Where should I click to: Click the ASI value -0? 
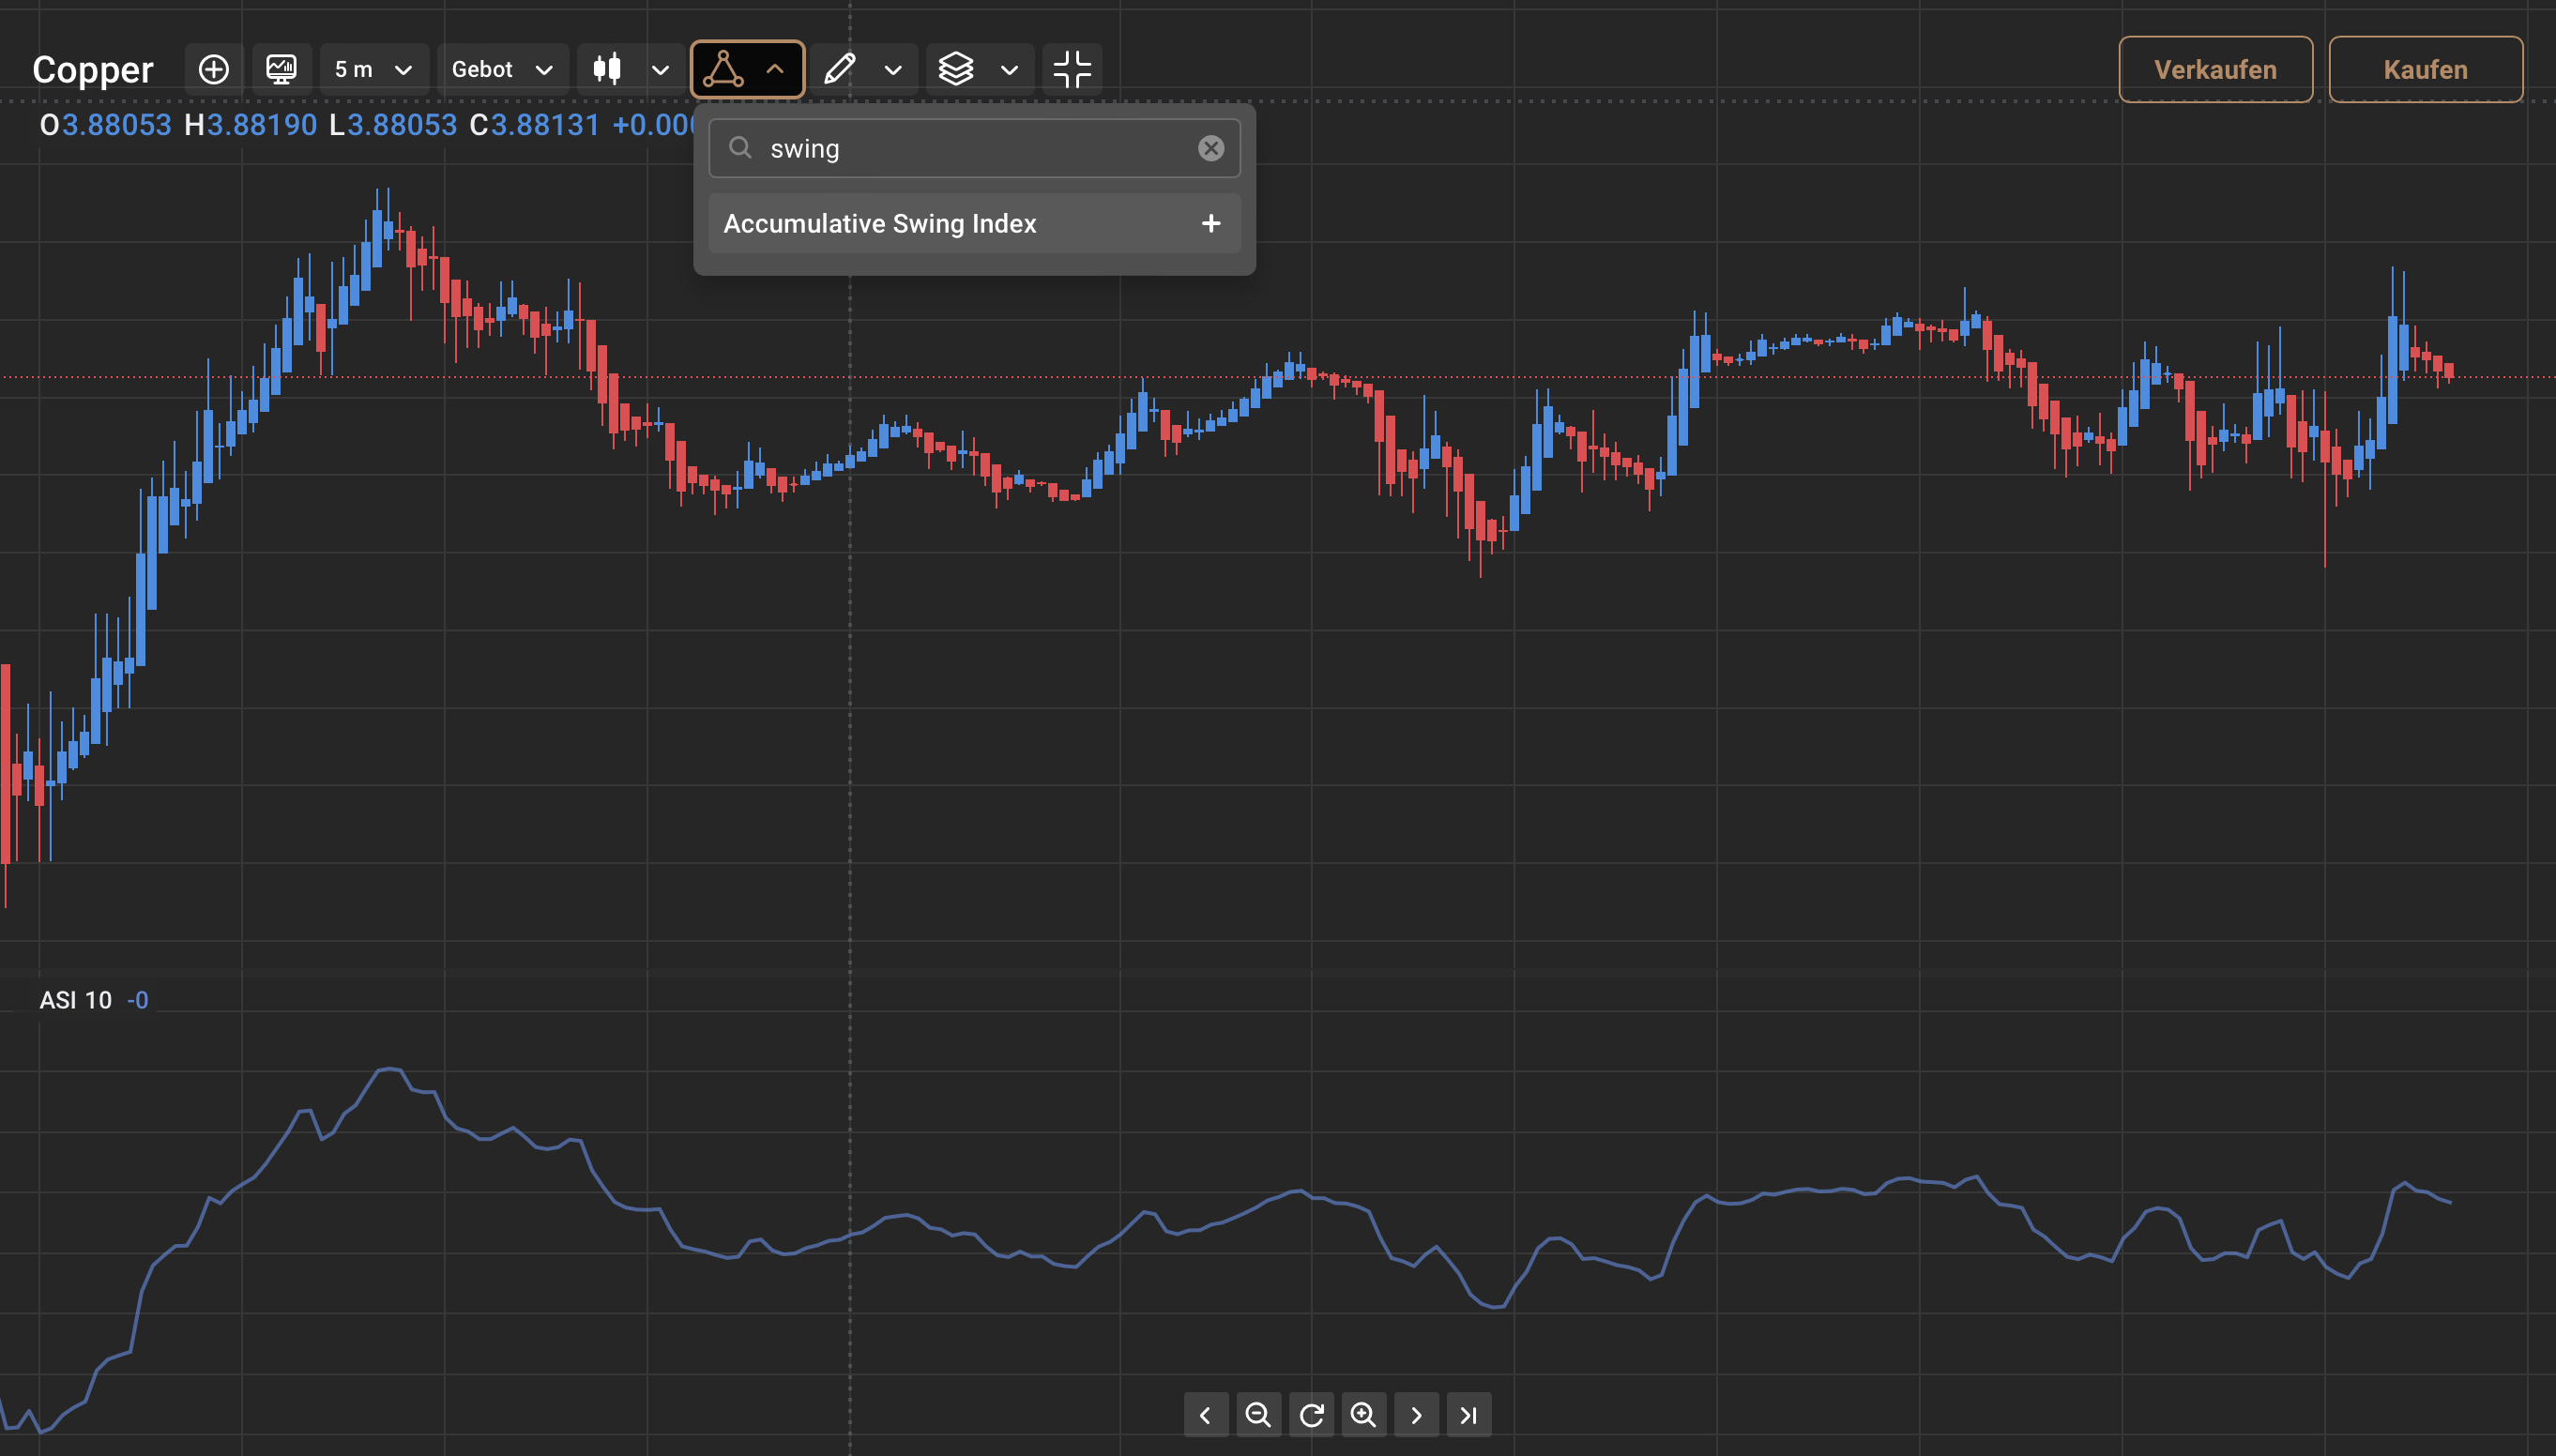point(138,1000)
